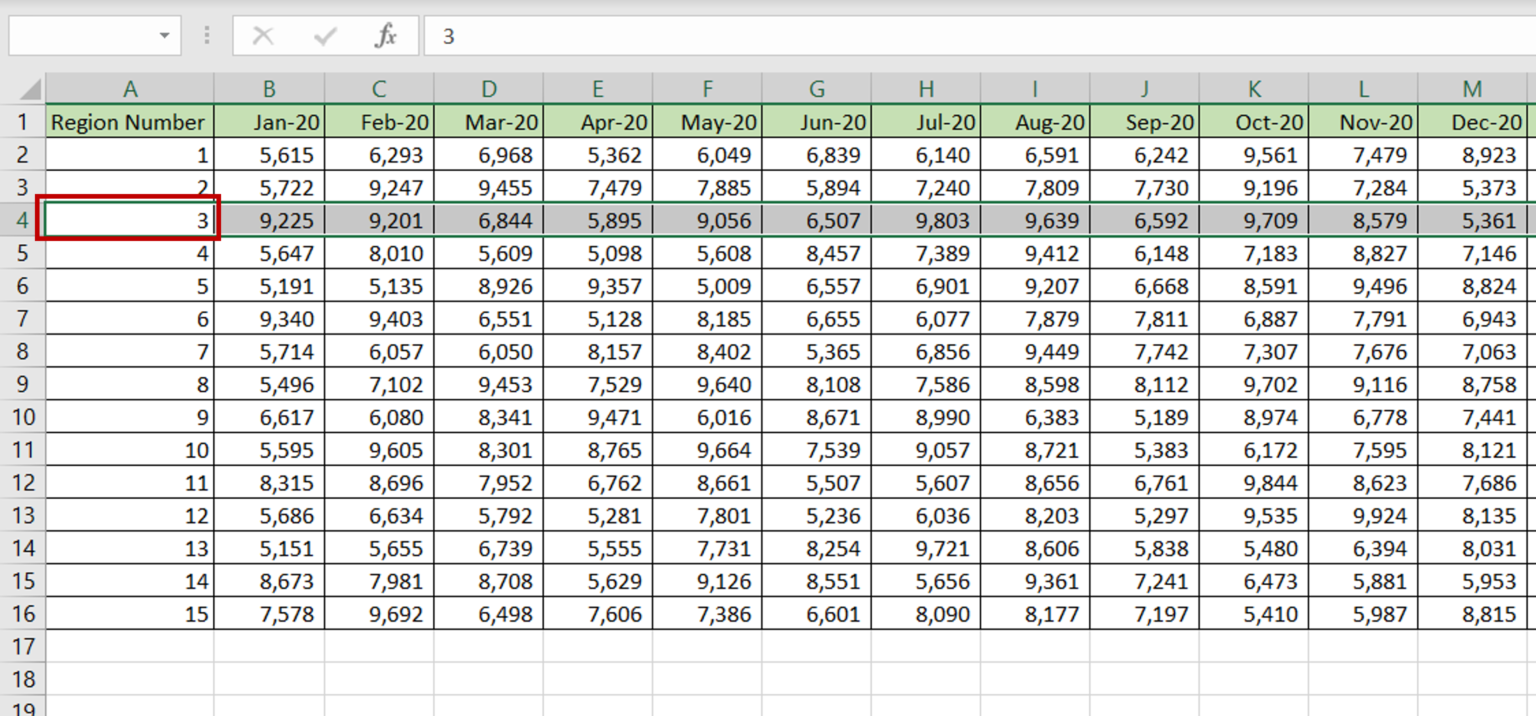Click the Jan-20 column label cell
Image resolution: width=1536 pixels, height=716 pixels.
(x=269, y=122)
